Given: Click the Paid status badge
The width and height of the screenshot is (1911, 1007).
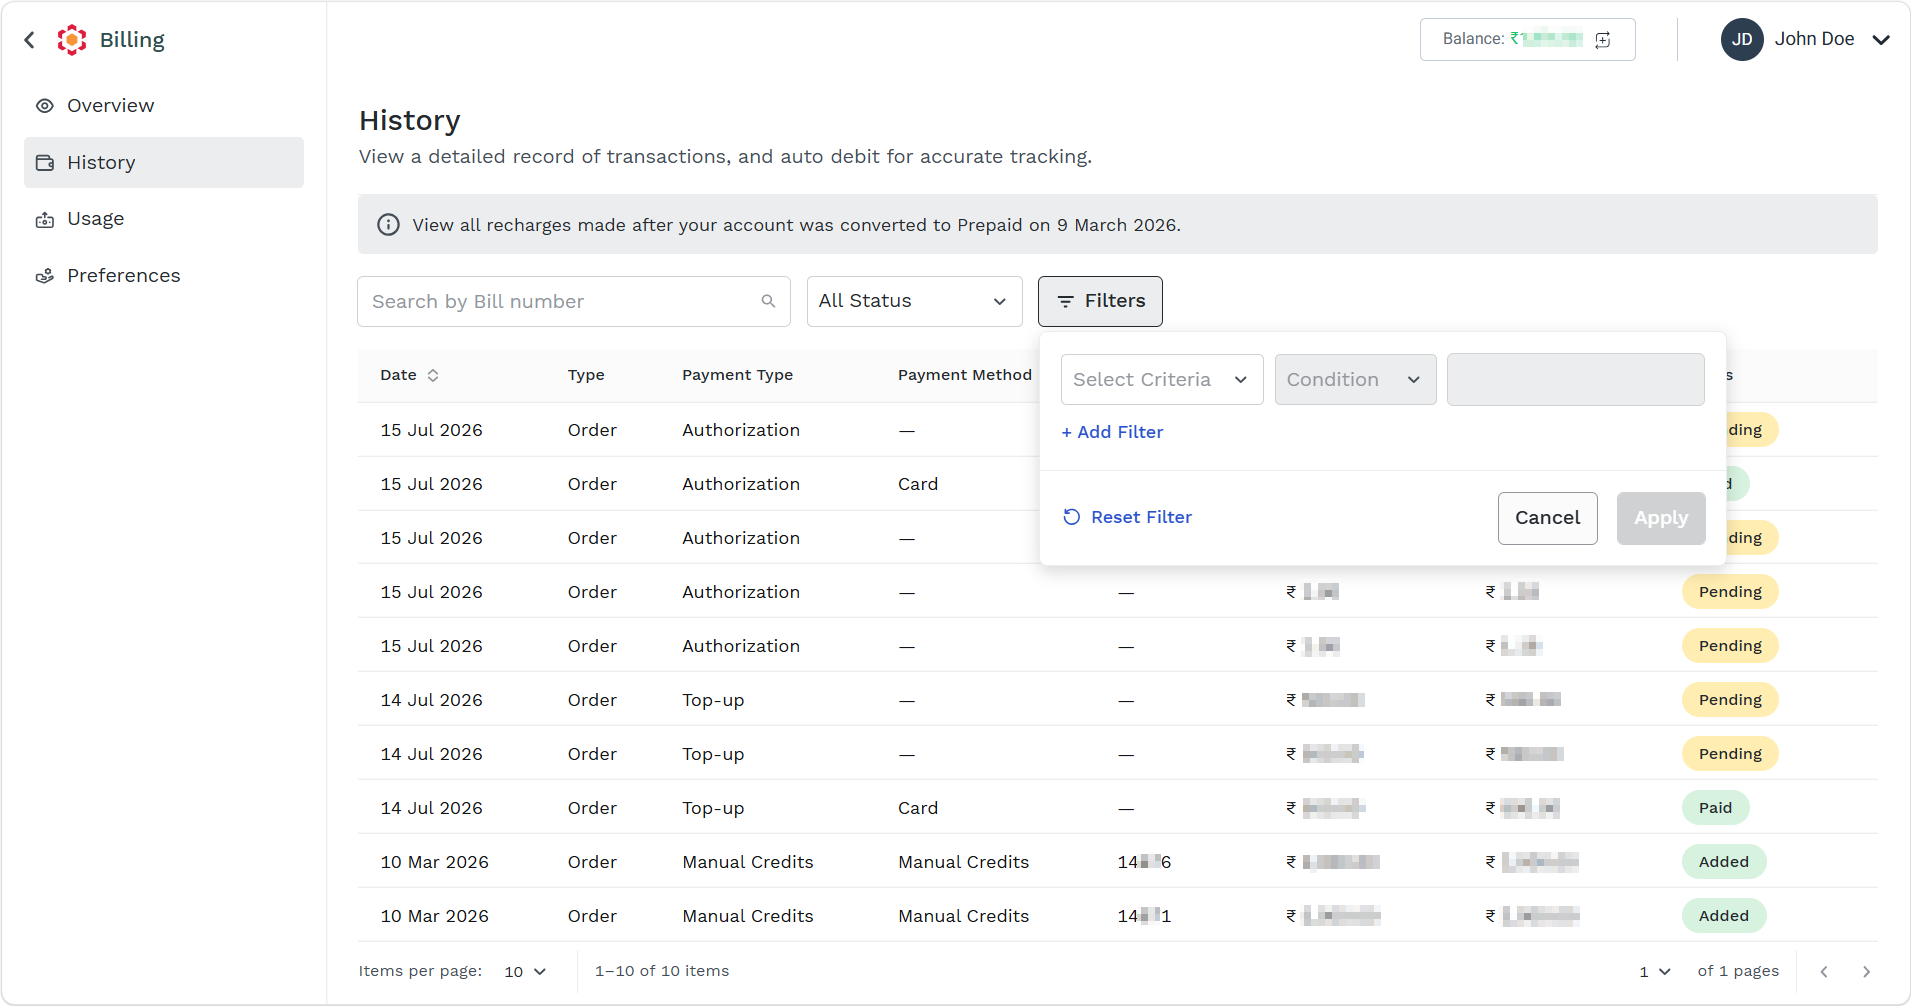Looking at the screenshot, I should (1715, 808).
